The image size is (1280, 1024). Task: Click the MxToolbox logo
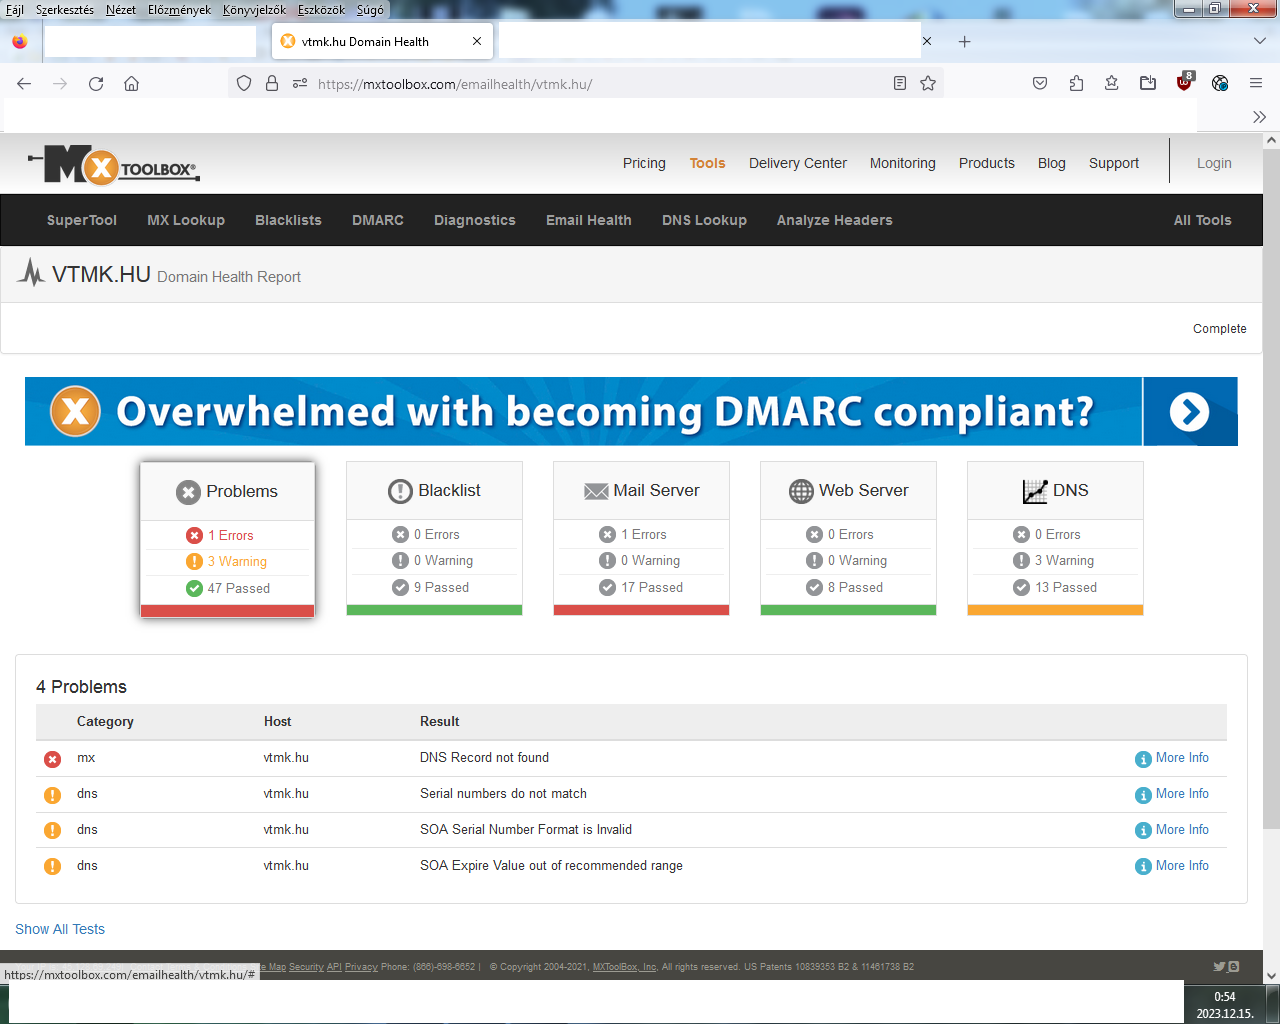coord(114,165)
